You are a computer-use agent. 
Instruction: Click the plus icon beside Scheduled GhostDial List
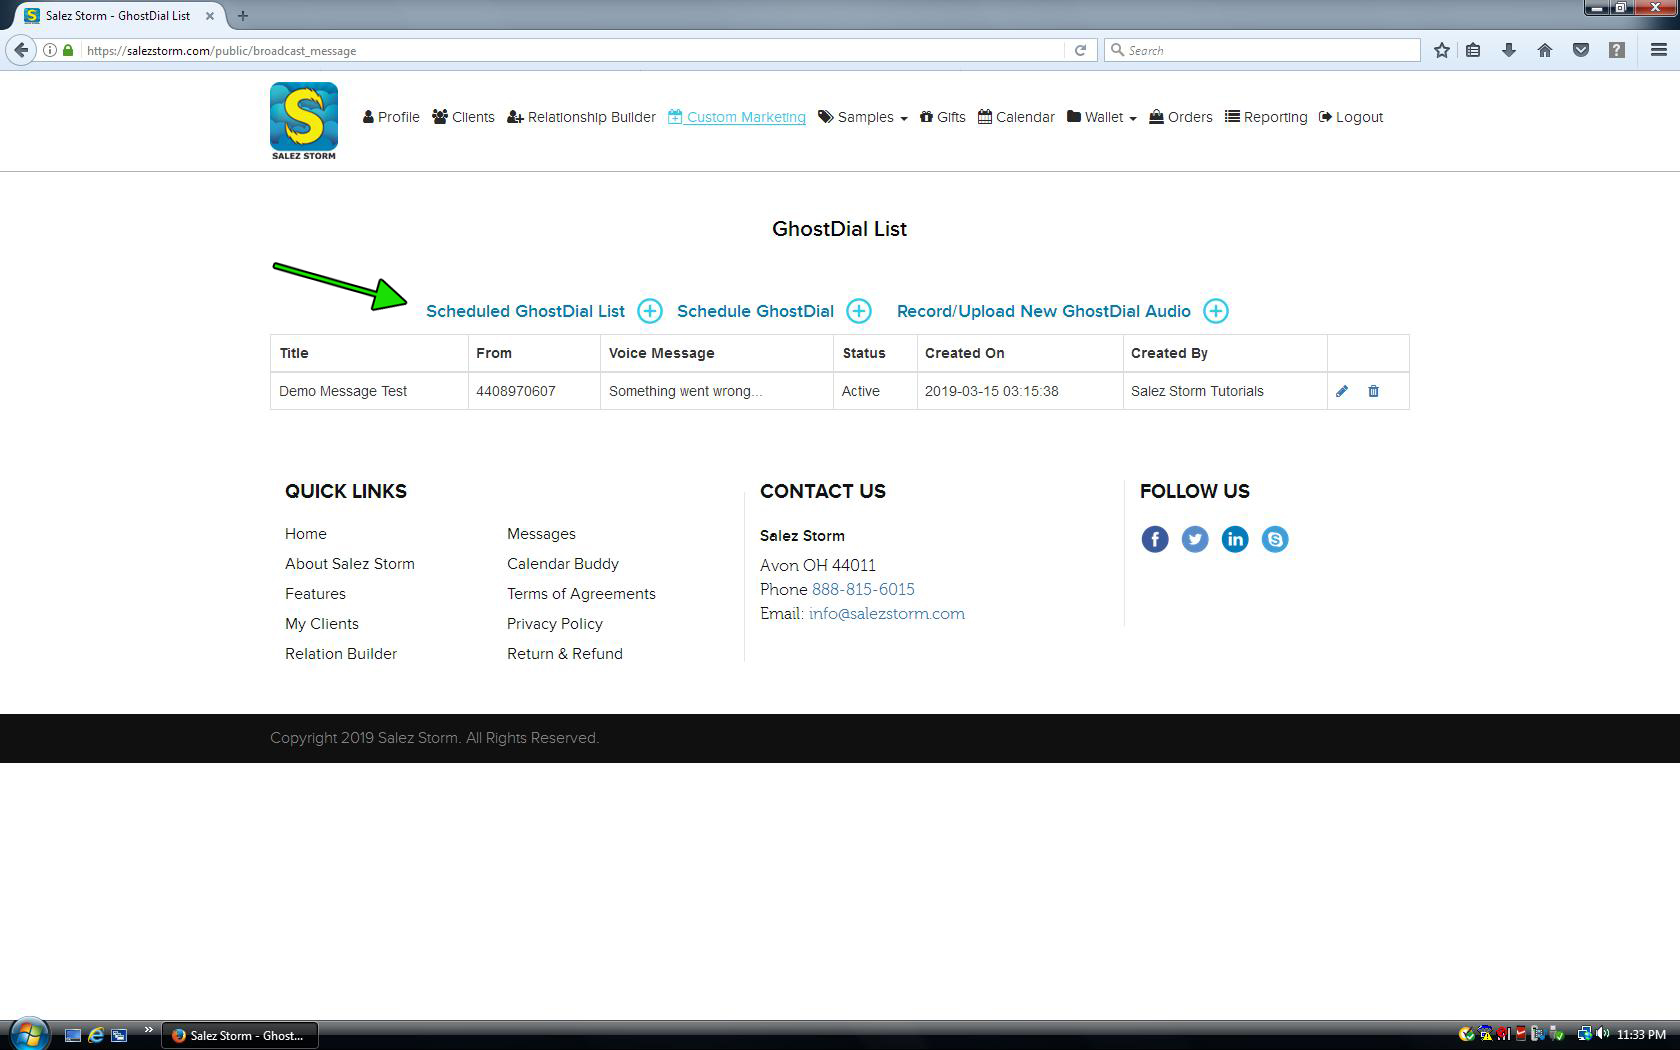[x=650, y=311]
